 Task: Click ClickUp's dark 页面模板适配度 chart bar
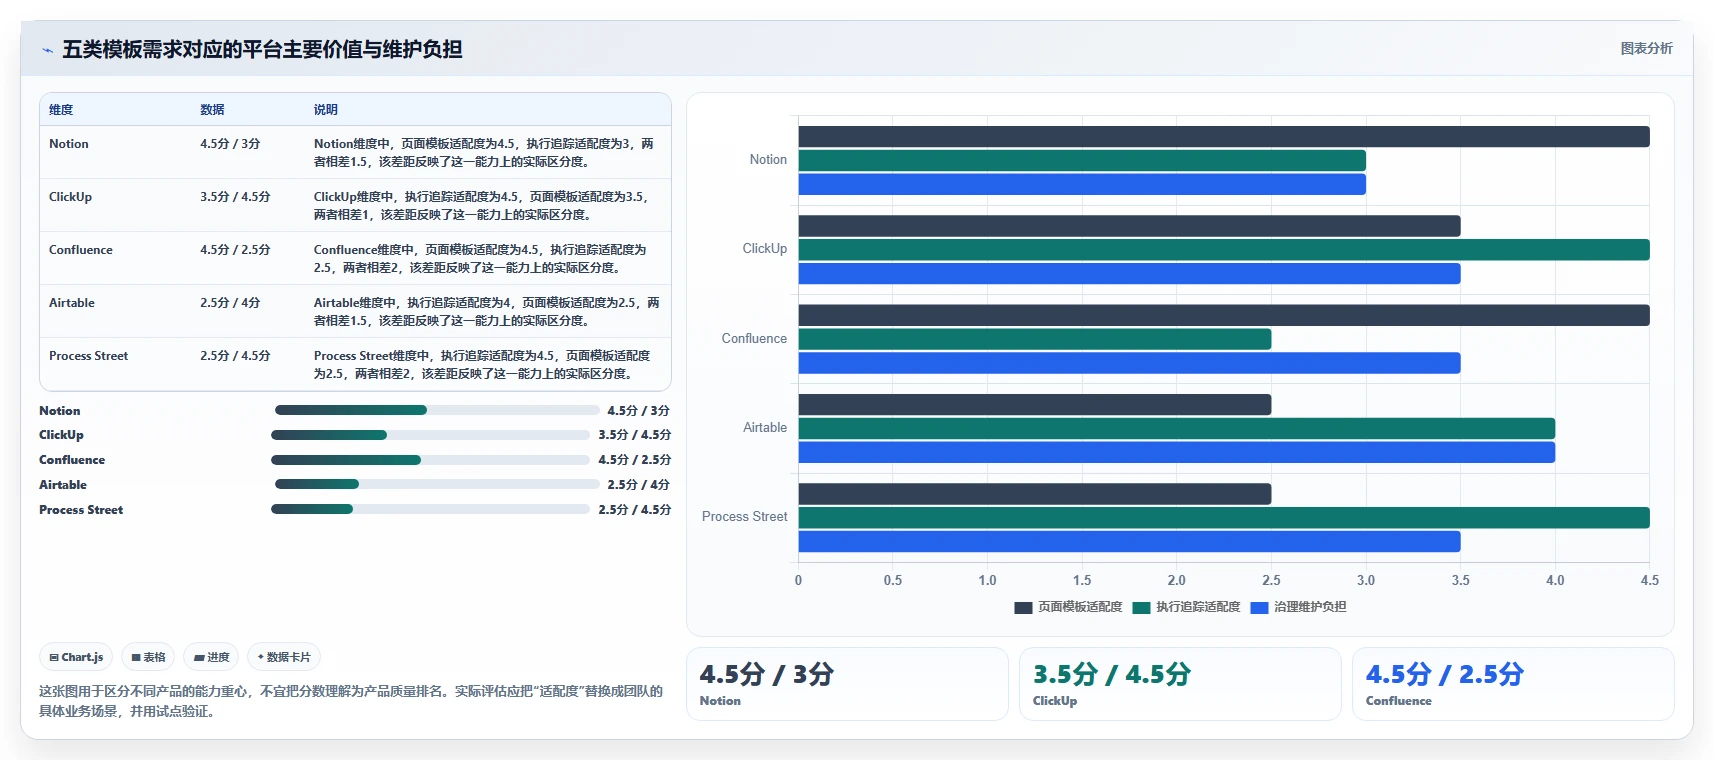(1129, 226)
